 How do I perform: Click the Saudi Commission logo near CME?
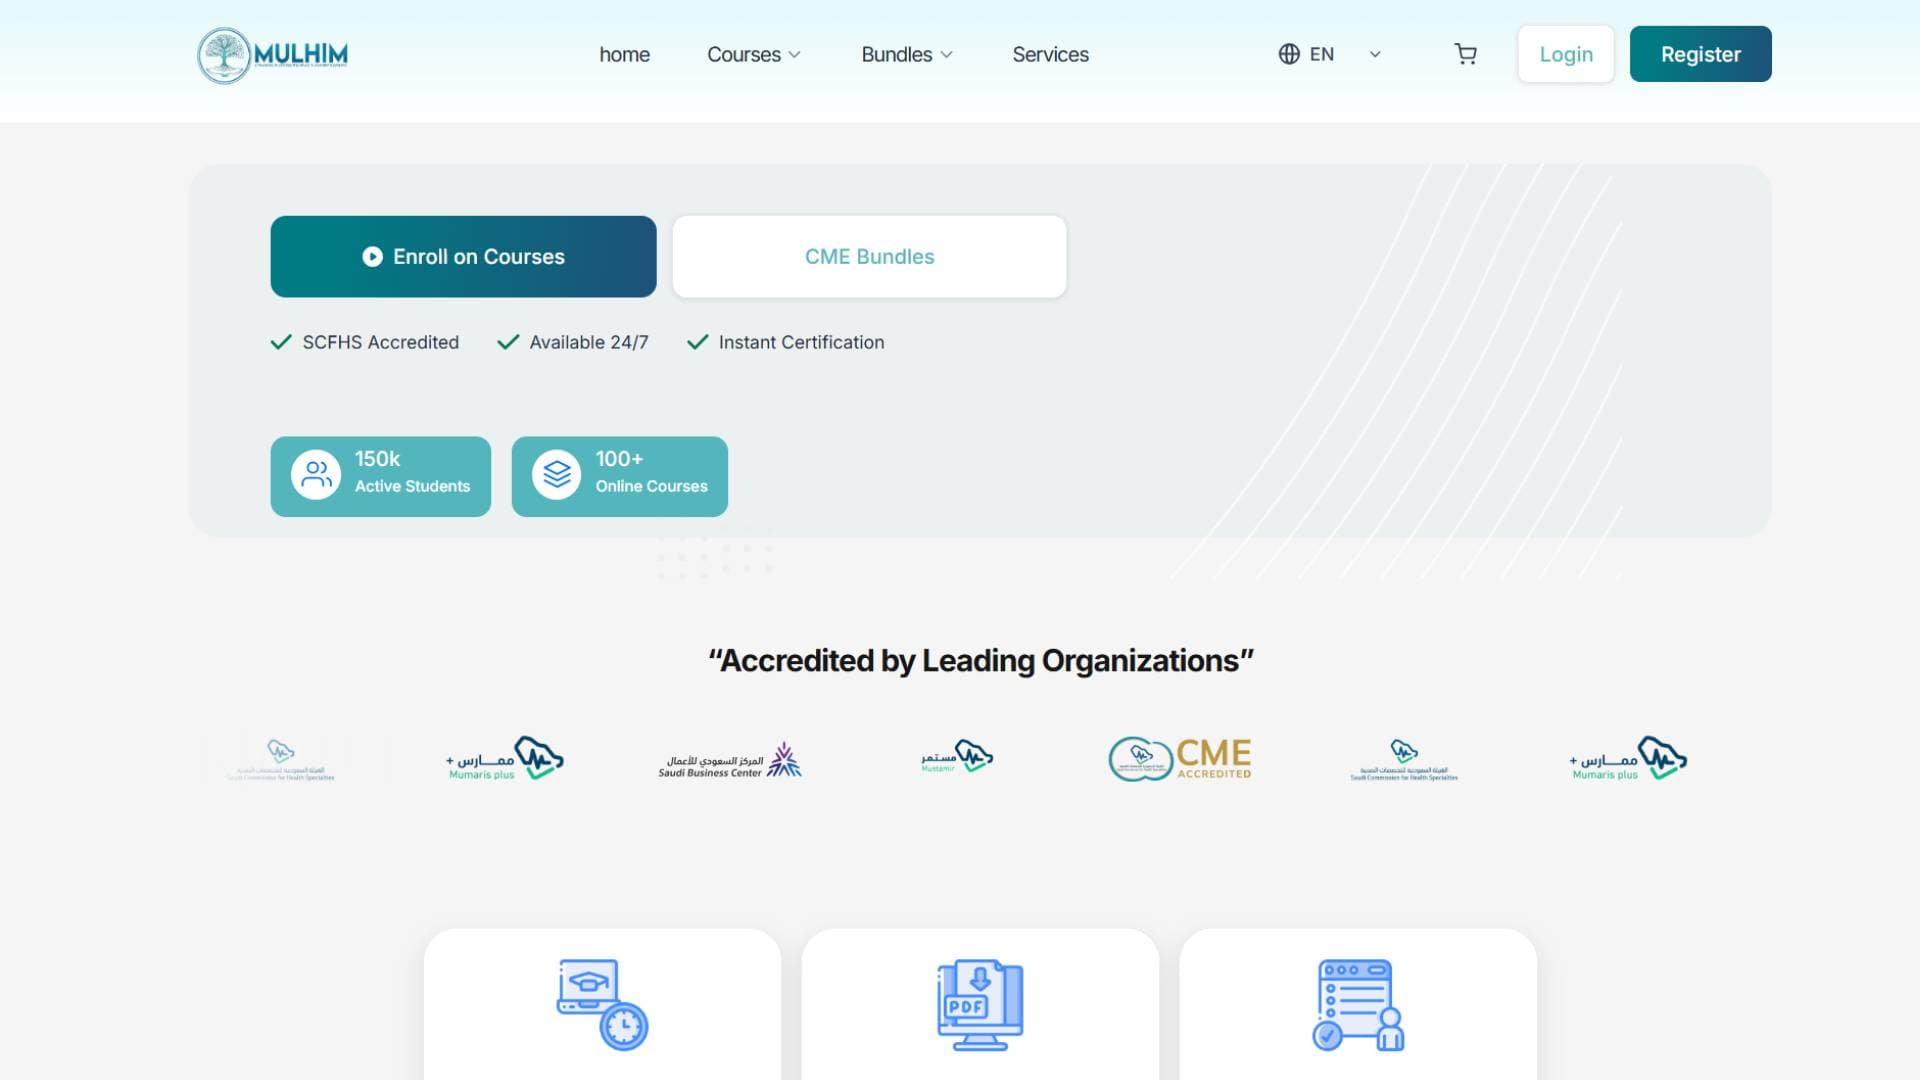pos(1404,760)
